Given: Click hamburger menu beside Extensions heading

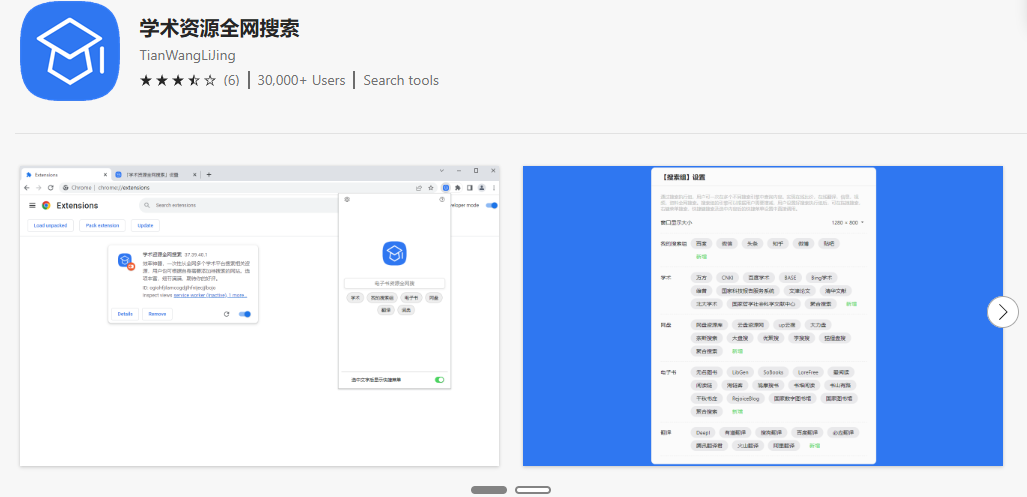Looking at the screenshot, I should tap(33, 205).
